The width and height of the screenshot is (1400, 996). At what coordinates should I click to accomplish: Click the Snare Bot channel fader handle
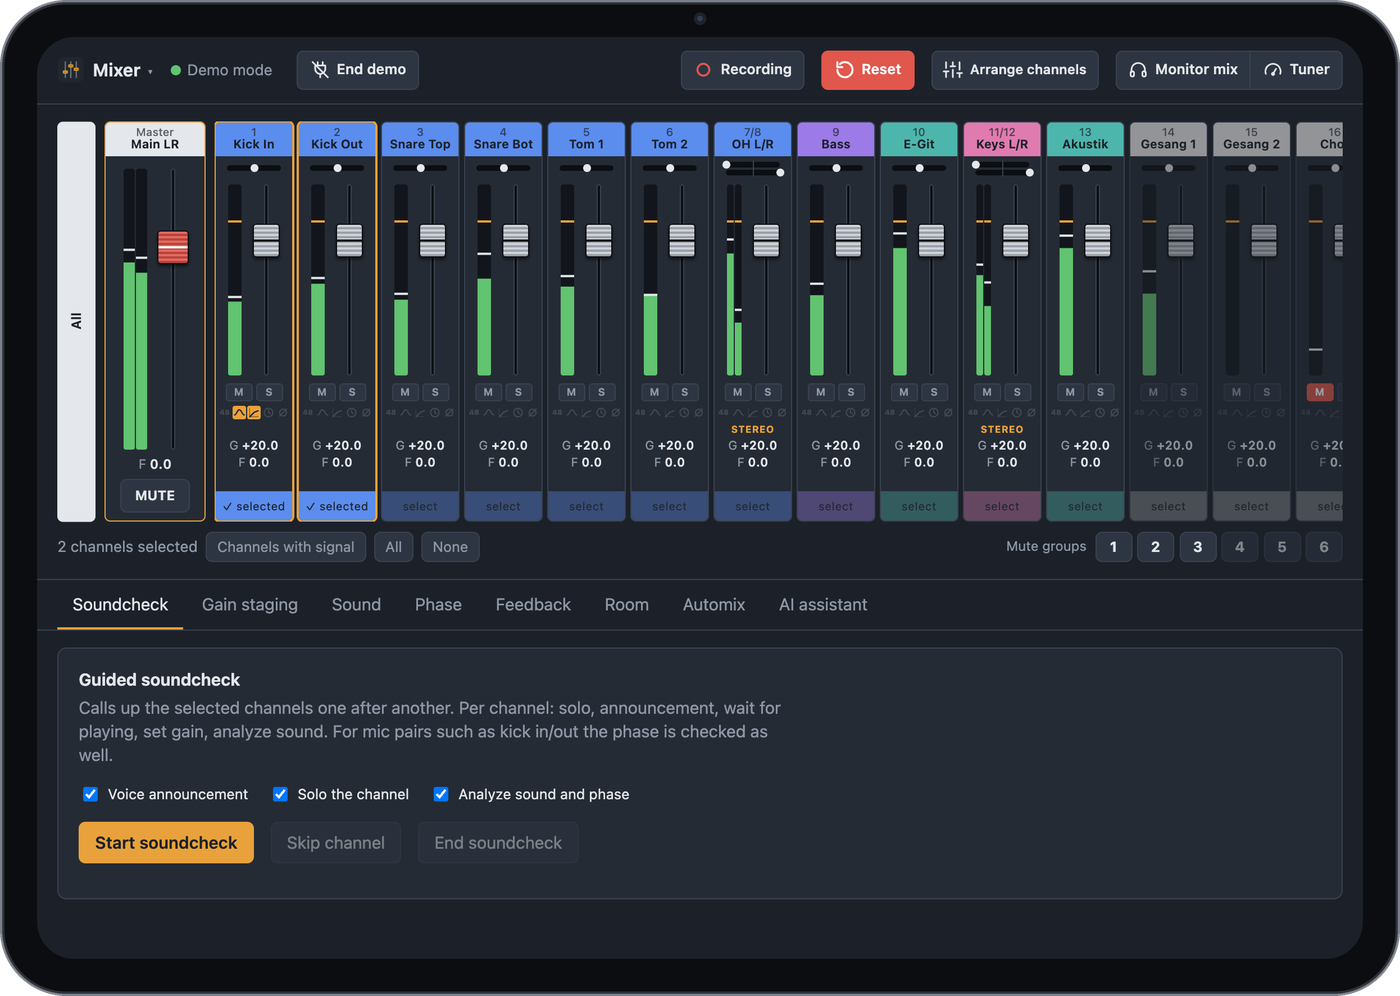pyautogui.click(x=516, y=240)
